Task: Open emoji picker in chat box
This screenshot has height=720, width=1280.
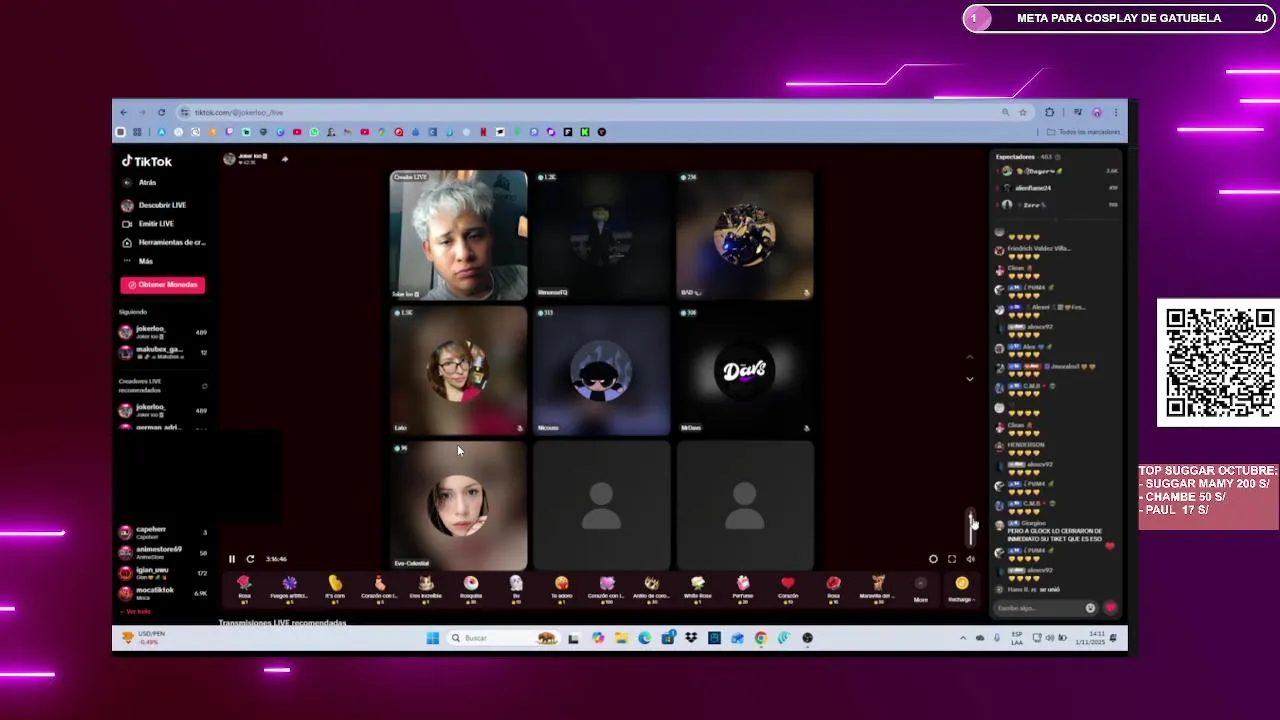Action: (1090, 608)
